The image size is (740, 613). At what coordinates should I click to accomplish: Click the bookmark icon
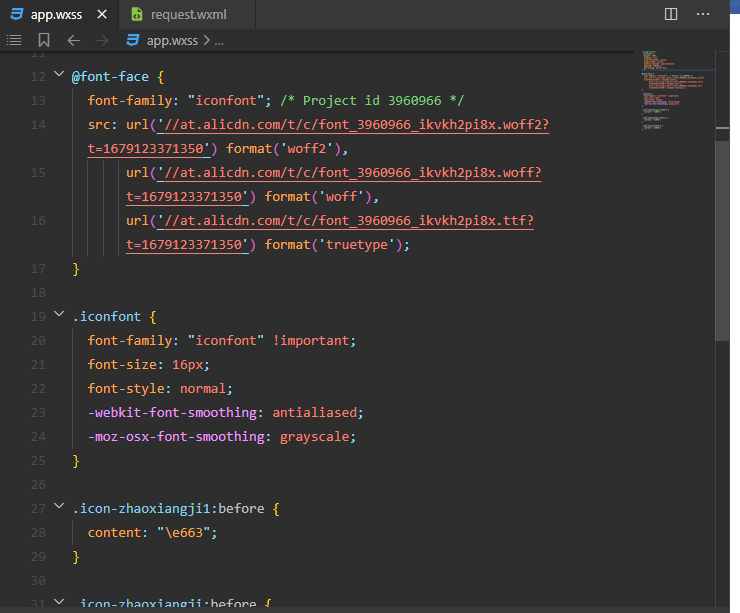(x=44, y=40)
